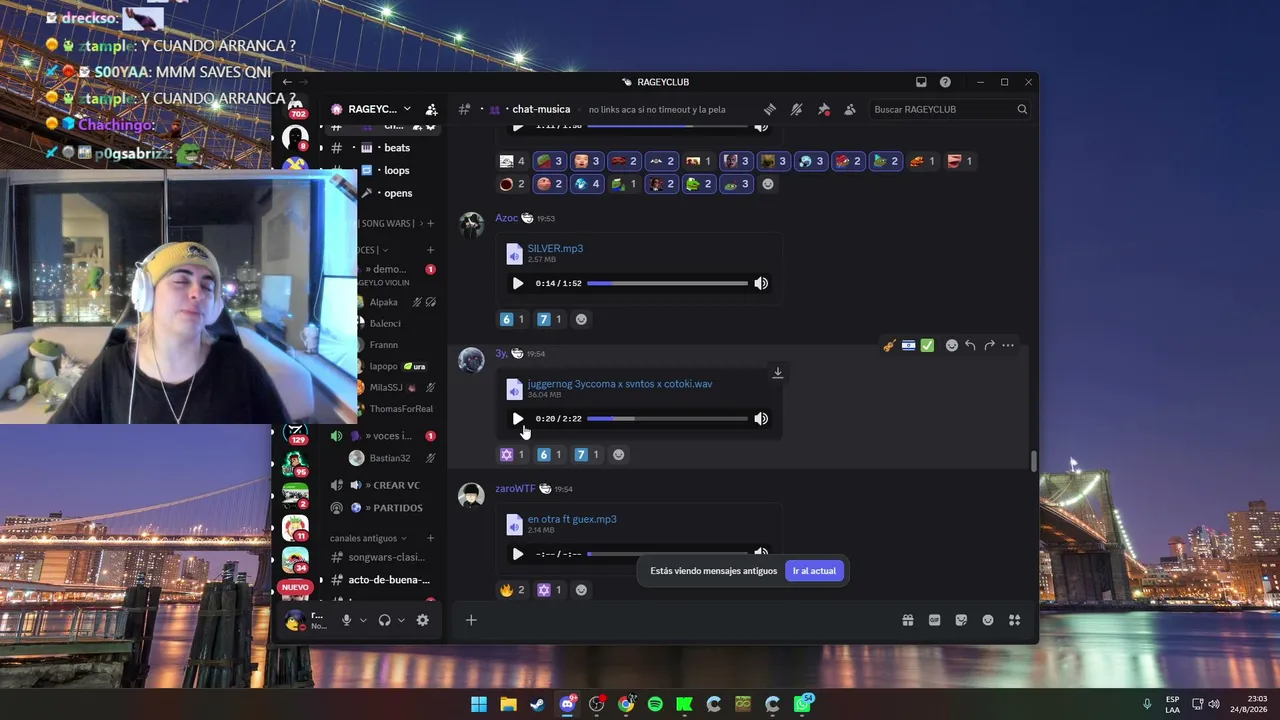Add reaction from juggernog message hover toolbar

coord(952,346)
